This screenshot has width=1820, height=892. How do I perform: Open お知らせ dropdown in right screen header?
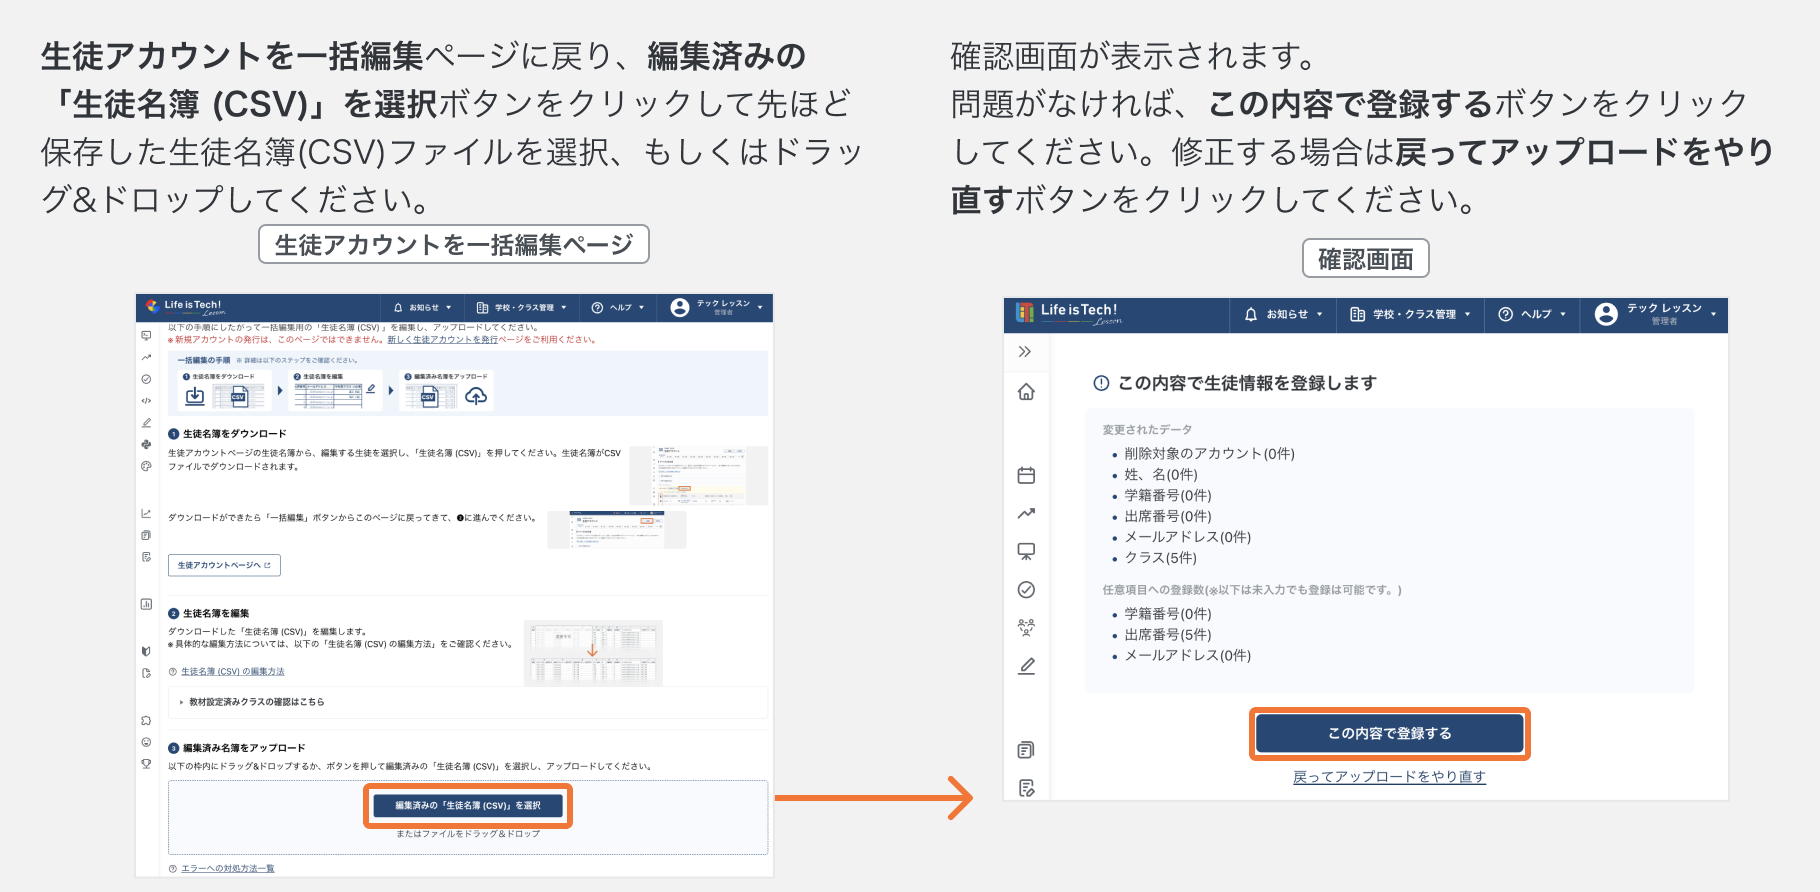click(x=1284, y=314)
